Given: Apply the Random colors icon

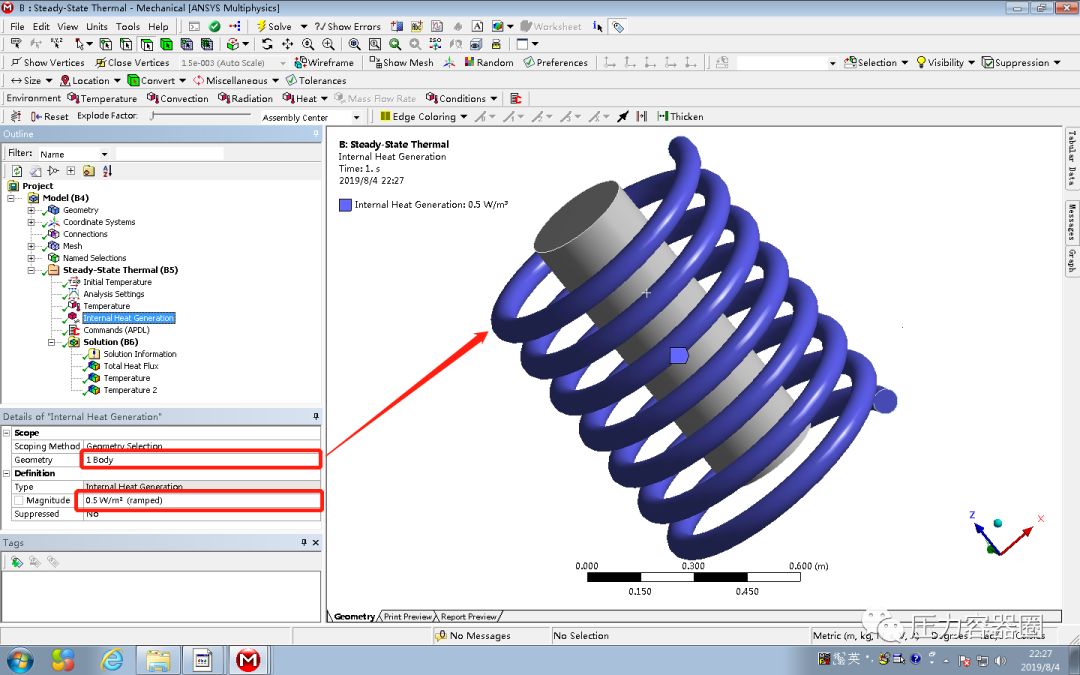Looking at the screenshot, I should click(x=488, y=62).
